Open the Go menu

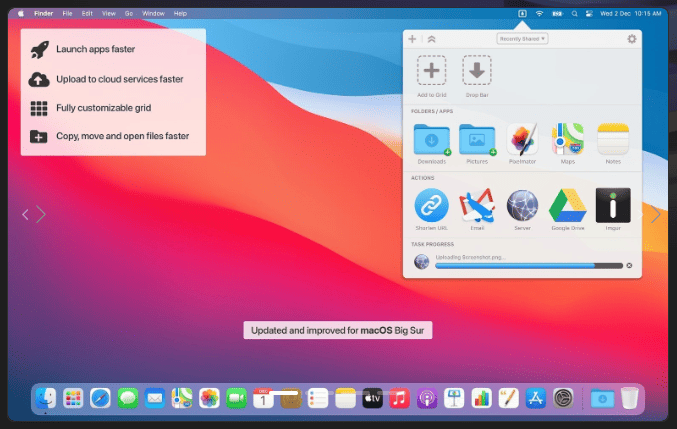tap(129, 13)
